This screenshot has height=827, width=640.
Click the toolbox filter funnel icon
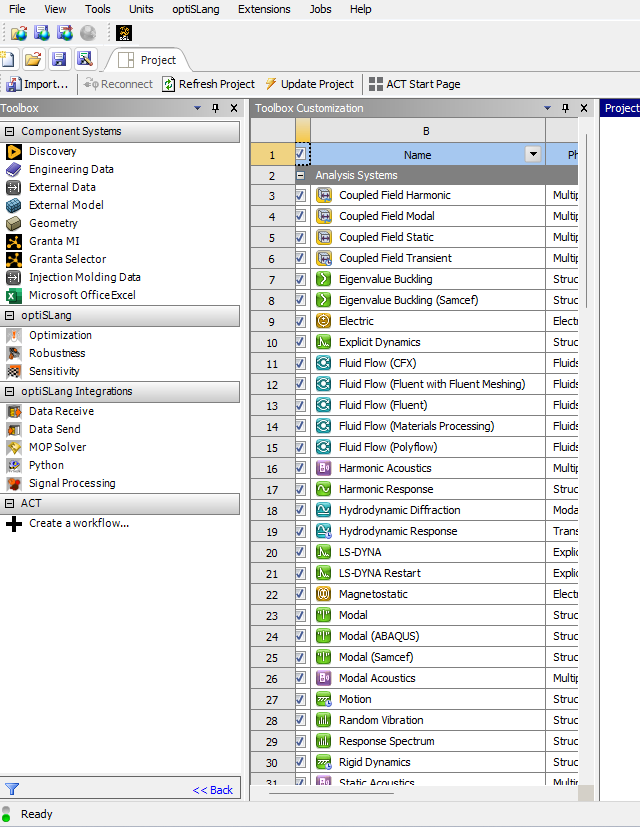tap(12, 789)
